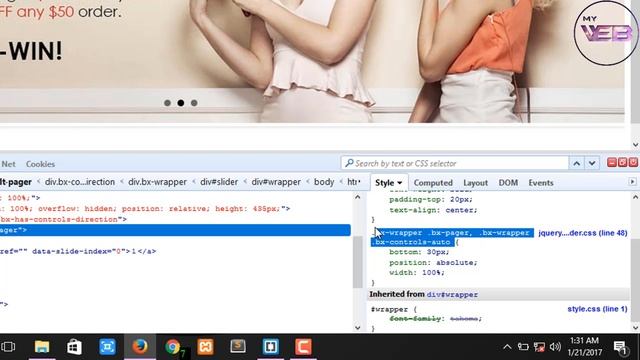Click the struck-through font-family property
Viewport: 640px width, 360px height.
tap(436, 318)
